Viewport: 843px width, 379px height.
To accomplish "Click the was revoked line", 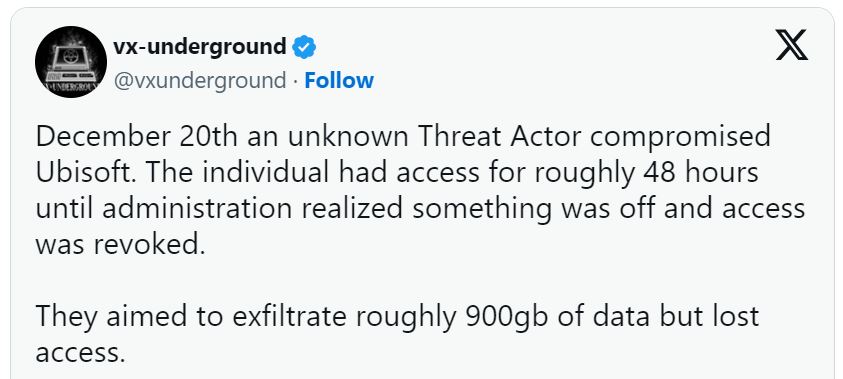I will [120, 245].
